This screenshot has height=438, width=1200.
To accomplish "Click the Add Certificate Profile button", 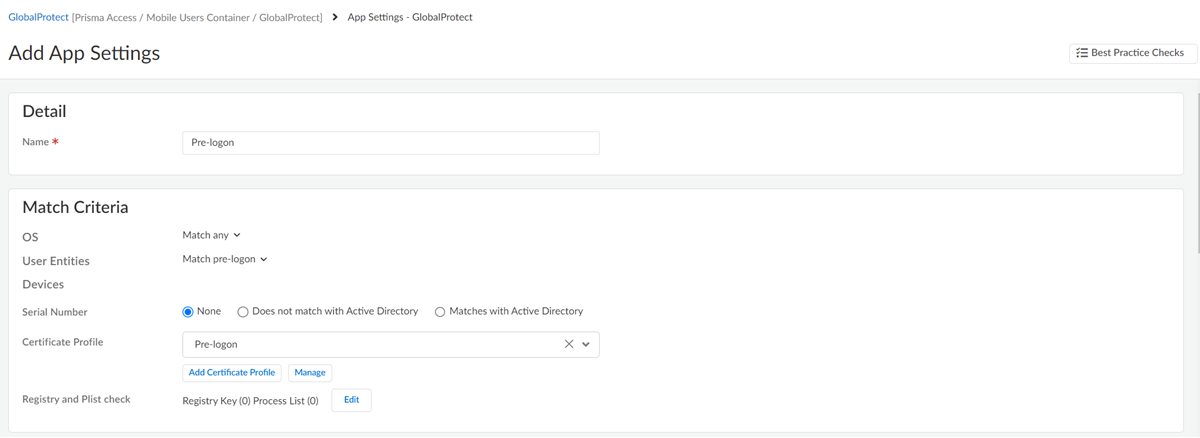I will click(x=232, y=372).
